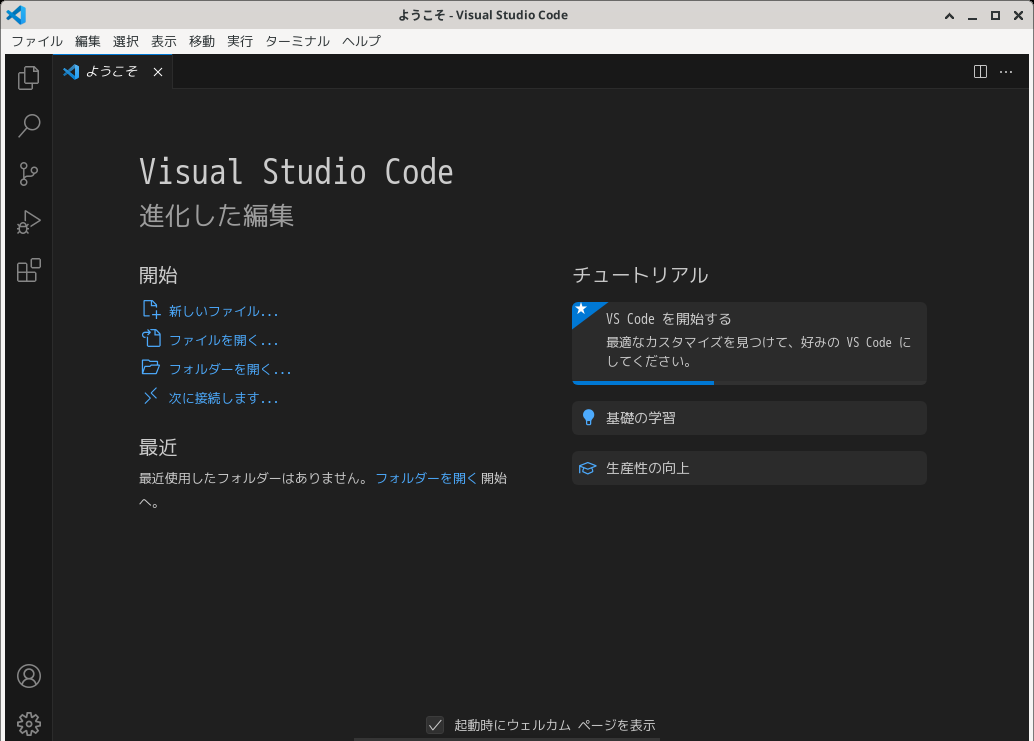
Task: Click the 次に接続します... link
Action: pyautogui.click(x=224, y=398)
